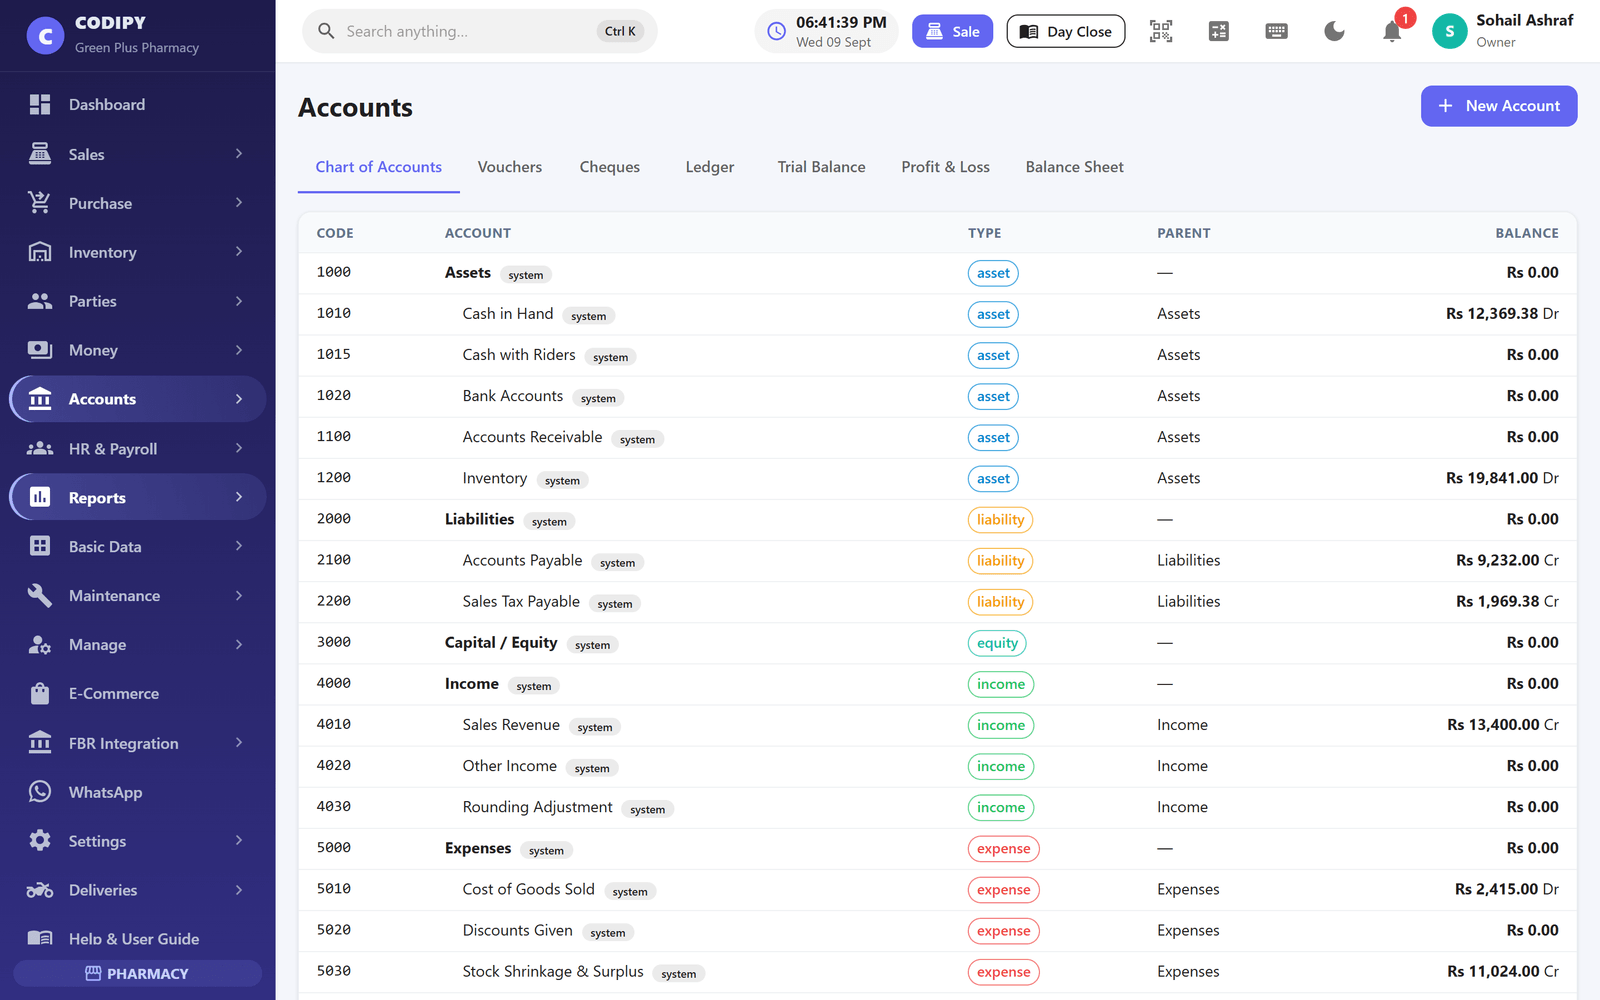1600x1000 pixels.
Task: Switch to Profit & Loss tab
Action: 945,167
